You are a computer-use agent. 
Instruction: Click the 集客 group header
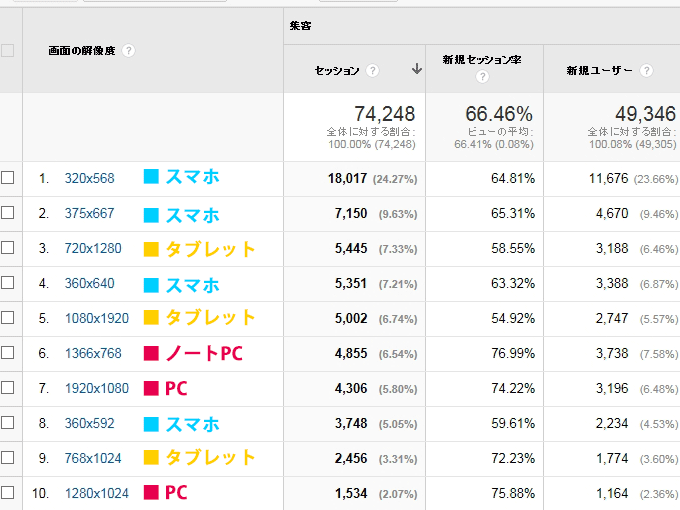click(x=300, y=26)
